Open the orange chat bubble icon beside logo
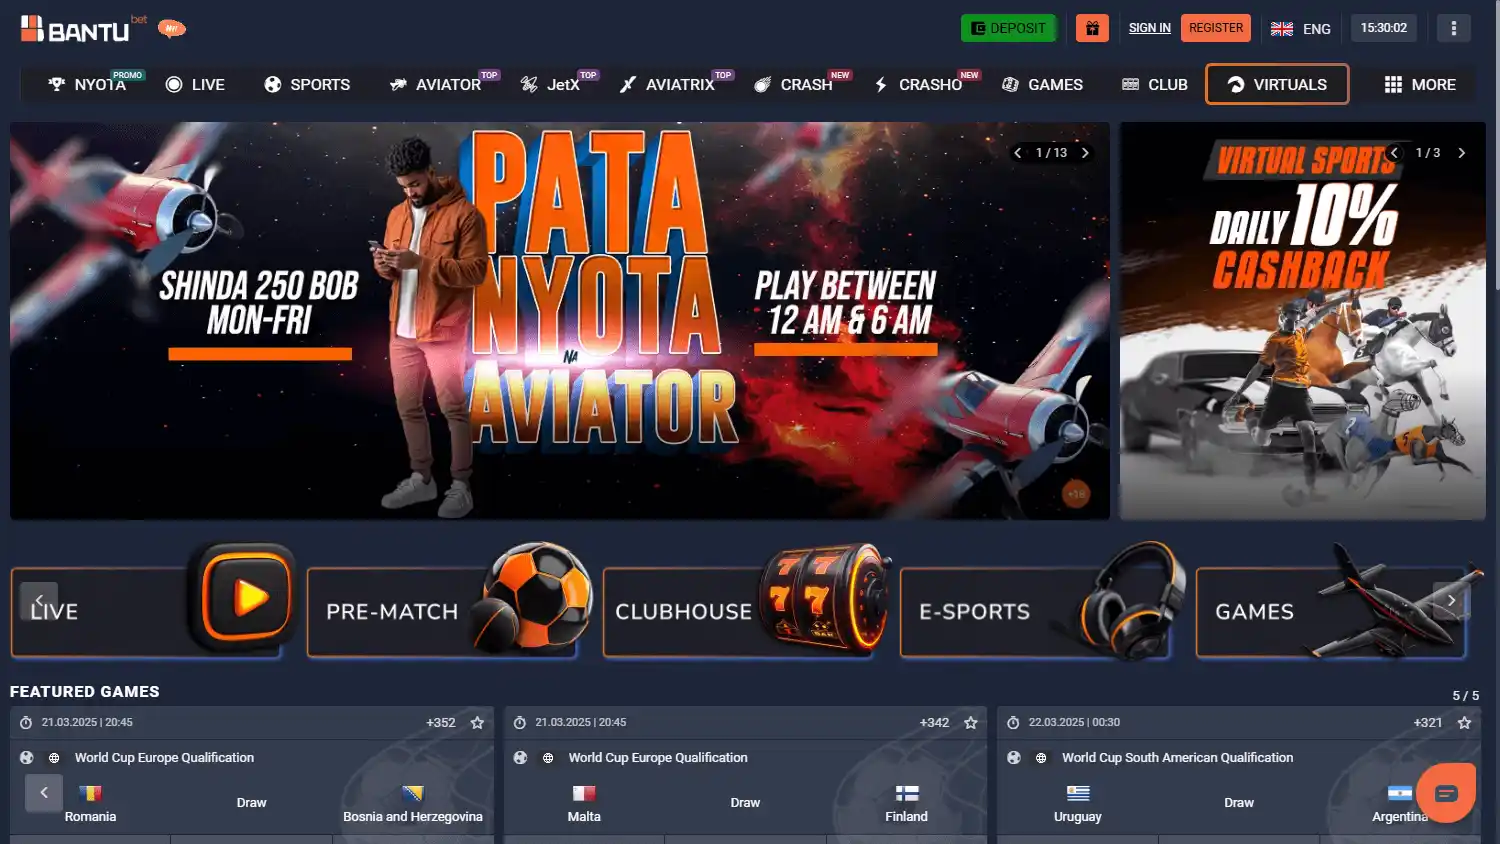Screen dimensions: 1500x844 pyautogui.click(x=172, y=29)
